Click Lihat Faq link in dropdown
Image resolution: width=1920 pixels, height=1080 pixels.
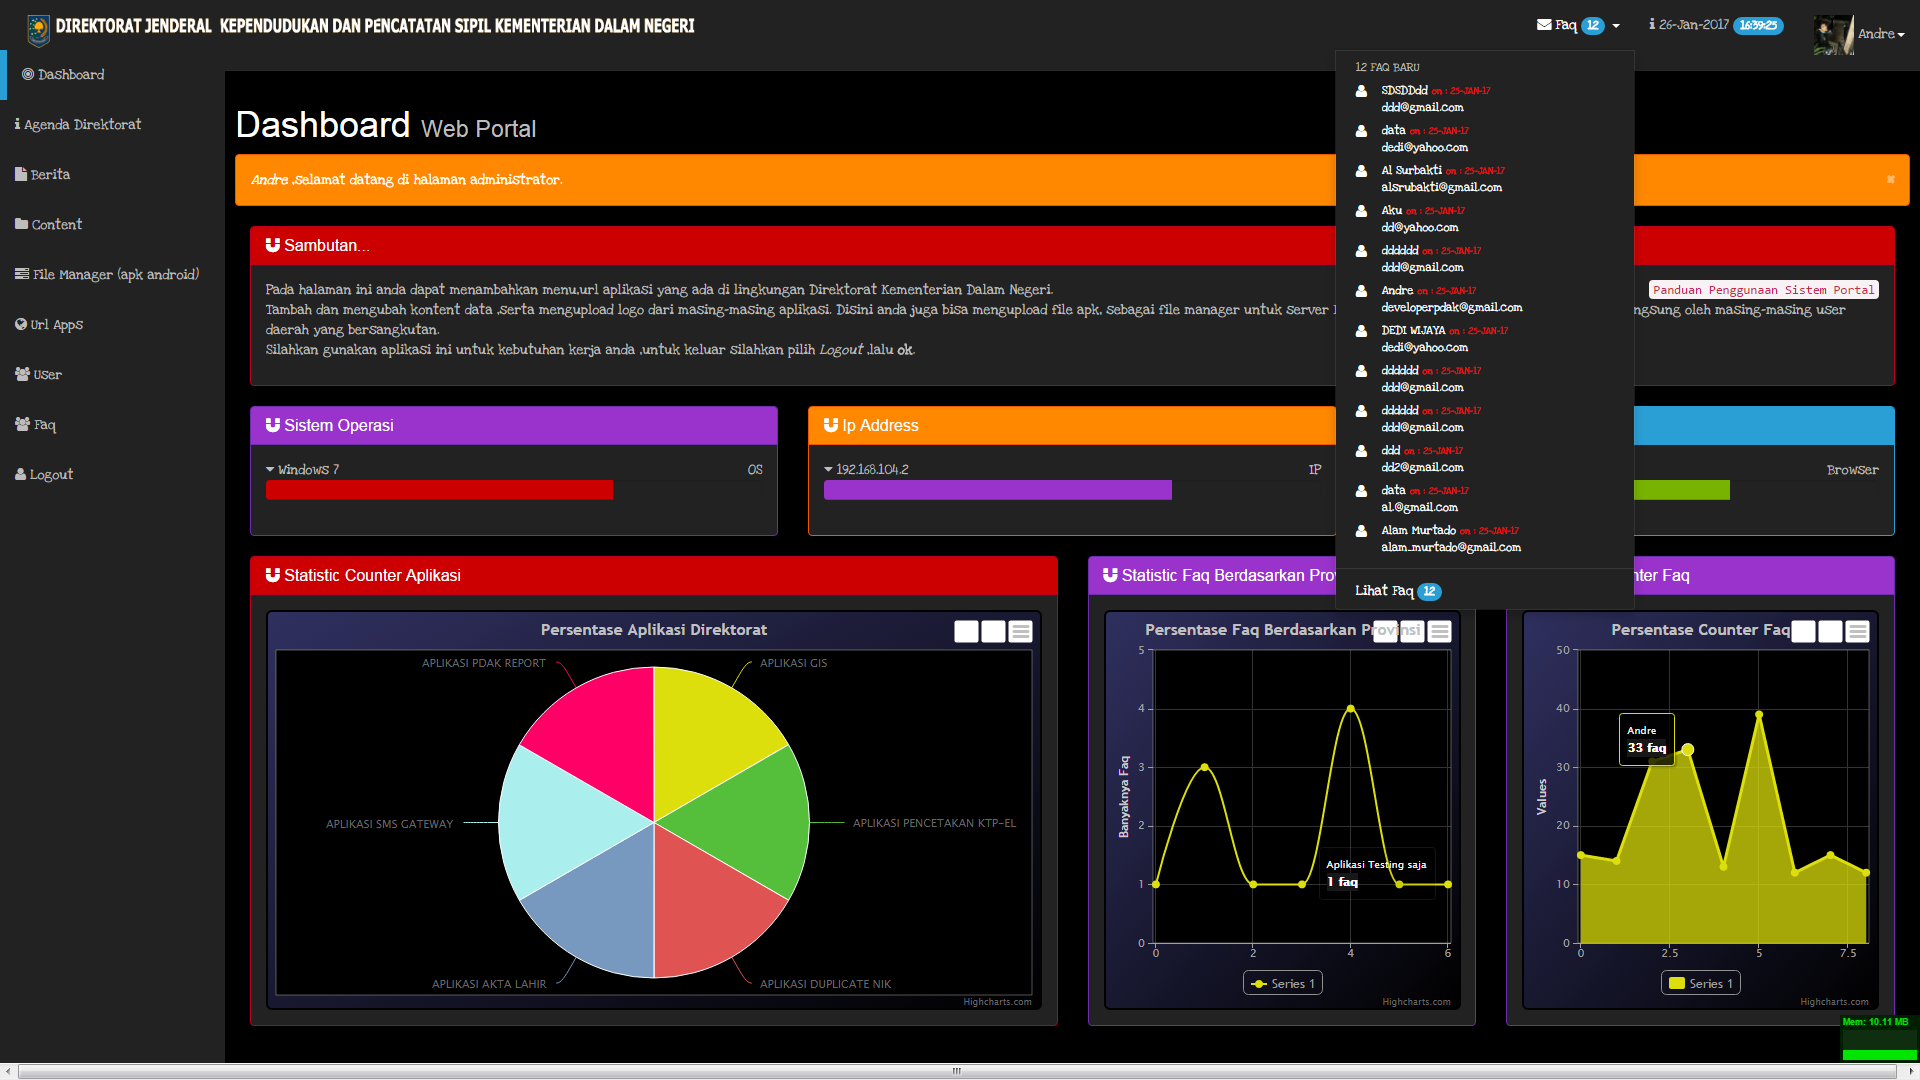tap(1383, 591)
